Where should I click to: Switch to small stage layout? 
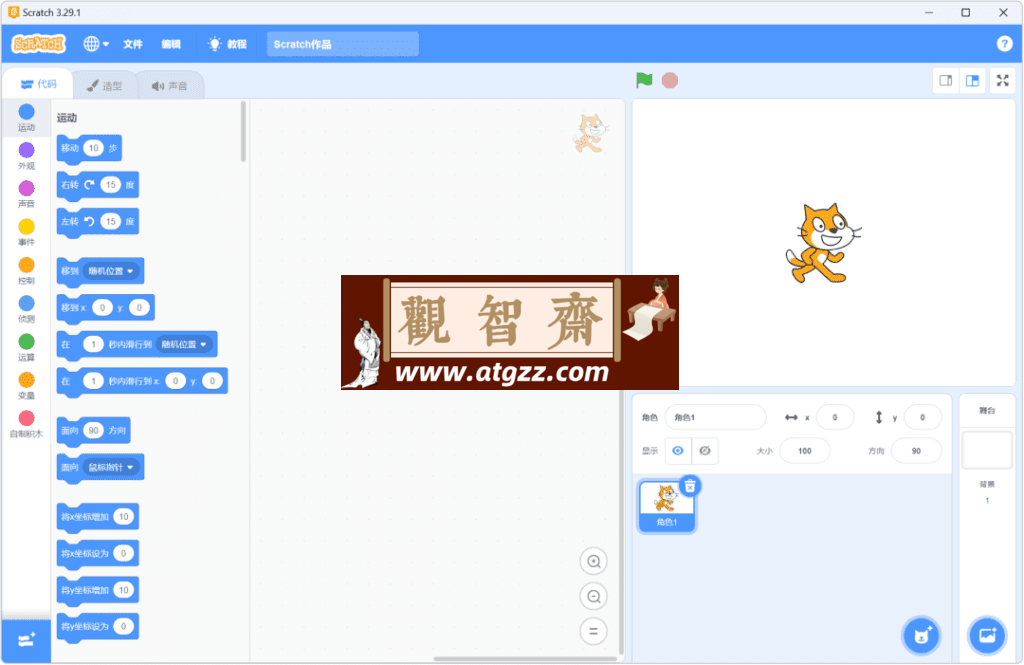coord(946,80)
